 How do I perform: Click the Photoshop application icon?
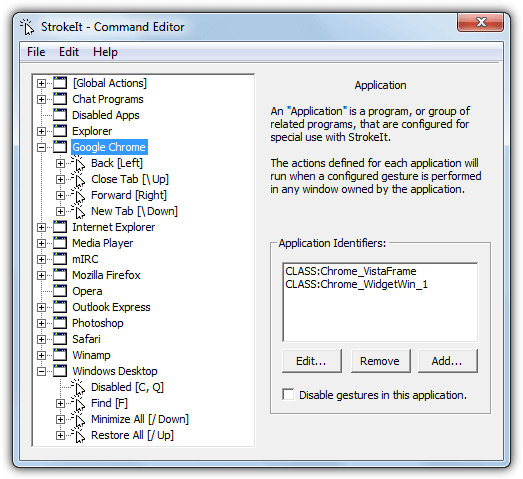click(x=60, y=323)
